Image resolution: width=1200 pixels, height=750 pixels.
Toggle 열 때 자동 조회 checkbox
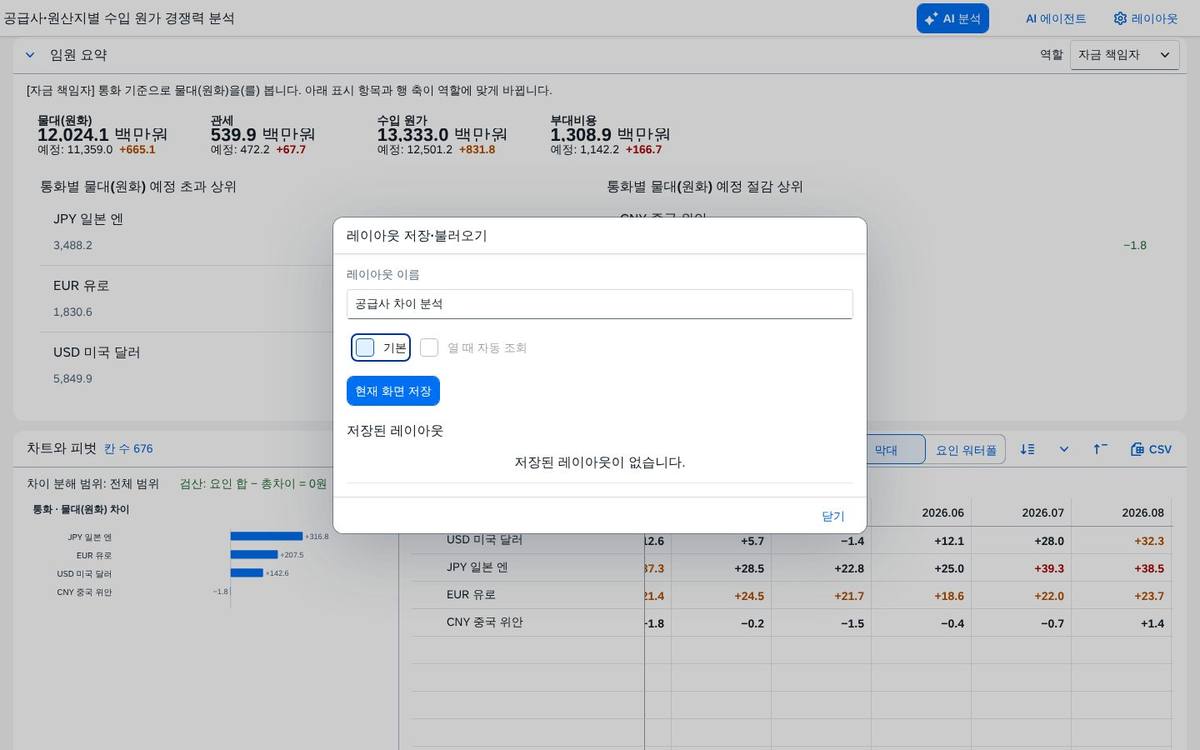pyautogui.click(x=429, y=348)
